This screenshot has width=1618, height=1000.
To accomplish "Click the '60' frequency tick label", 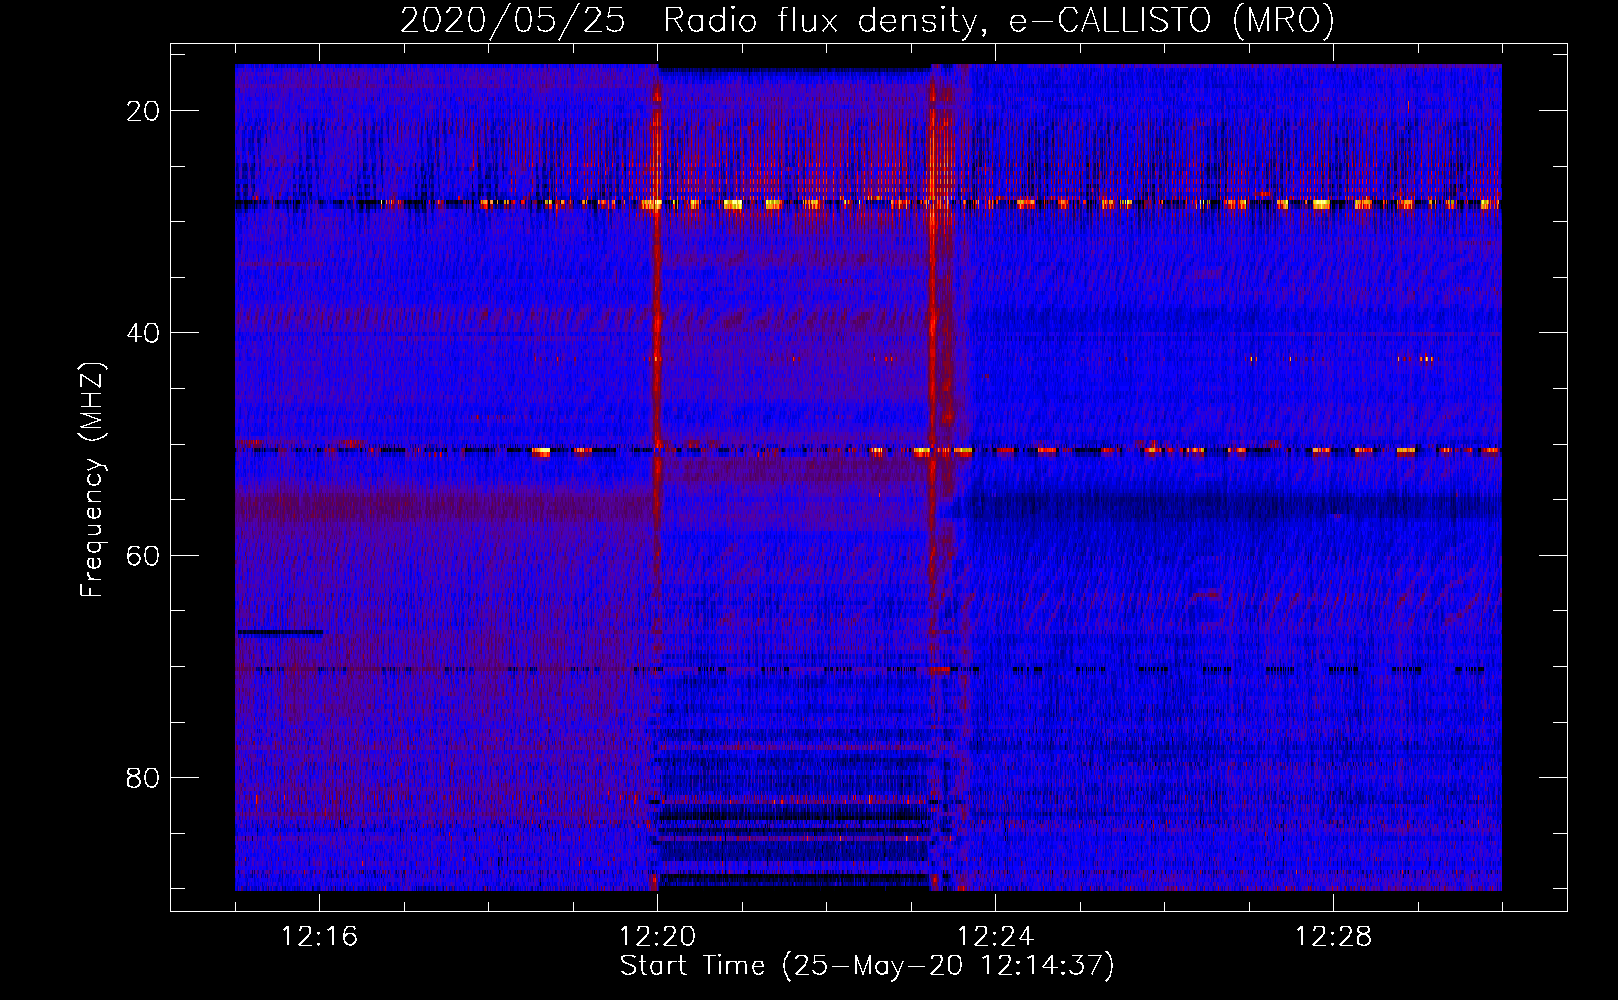I will click(x=143, y=555).
